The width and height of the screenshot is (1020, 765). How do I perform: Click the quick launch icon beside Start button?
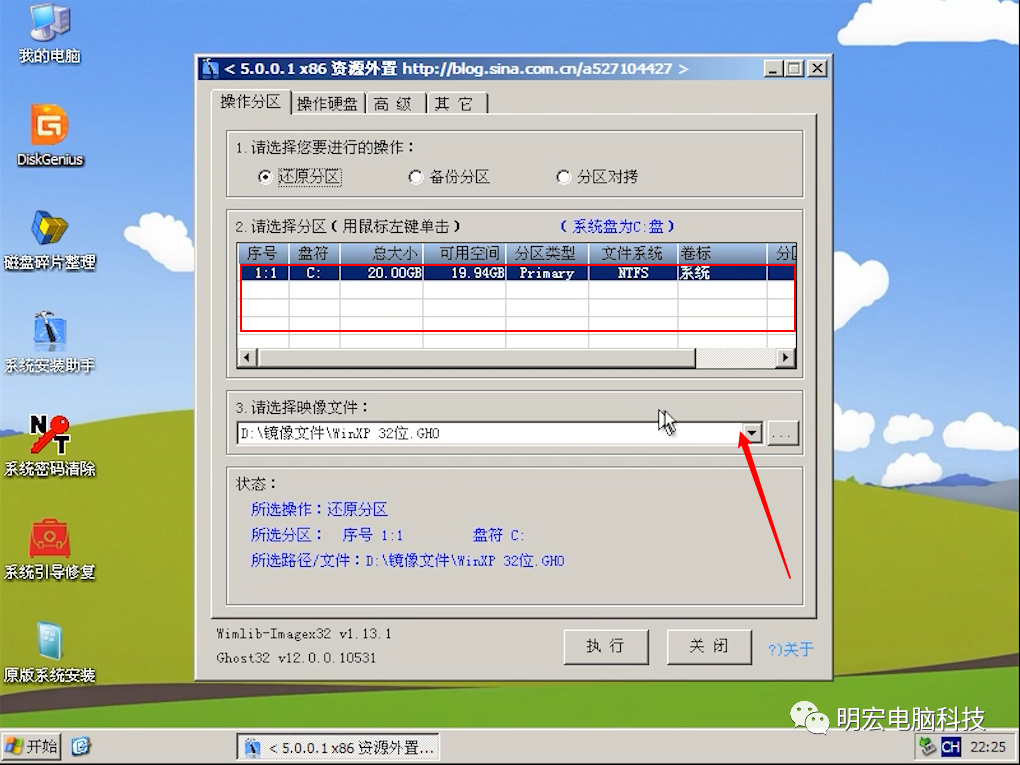pos(82,746)
